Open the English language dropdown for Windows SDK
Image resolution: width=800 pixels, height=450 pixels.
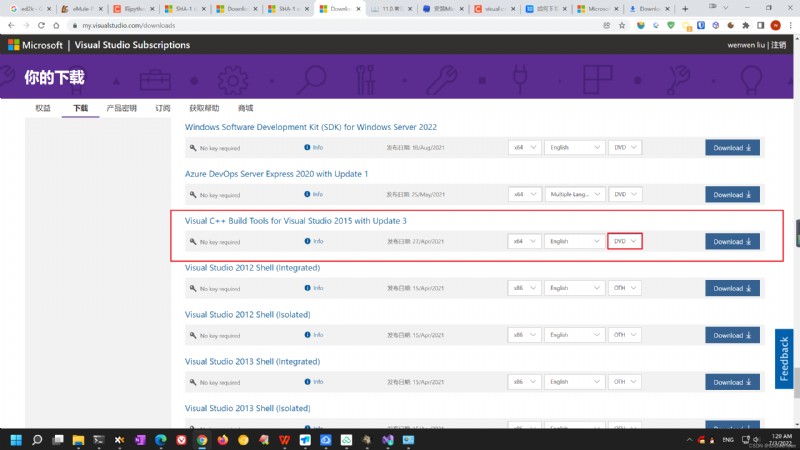coord(574,147)
